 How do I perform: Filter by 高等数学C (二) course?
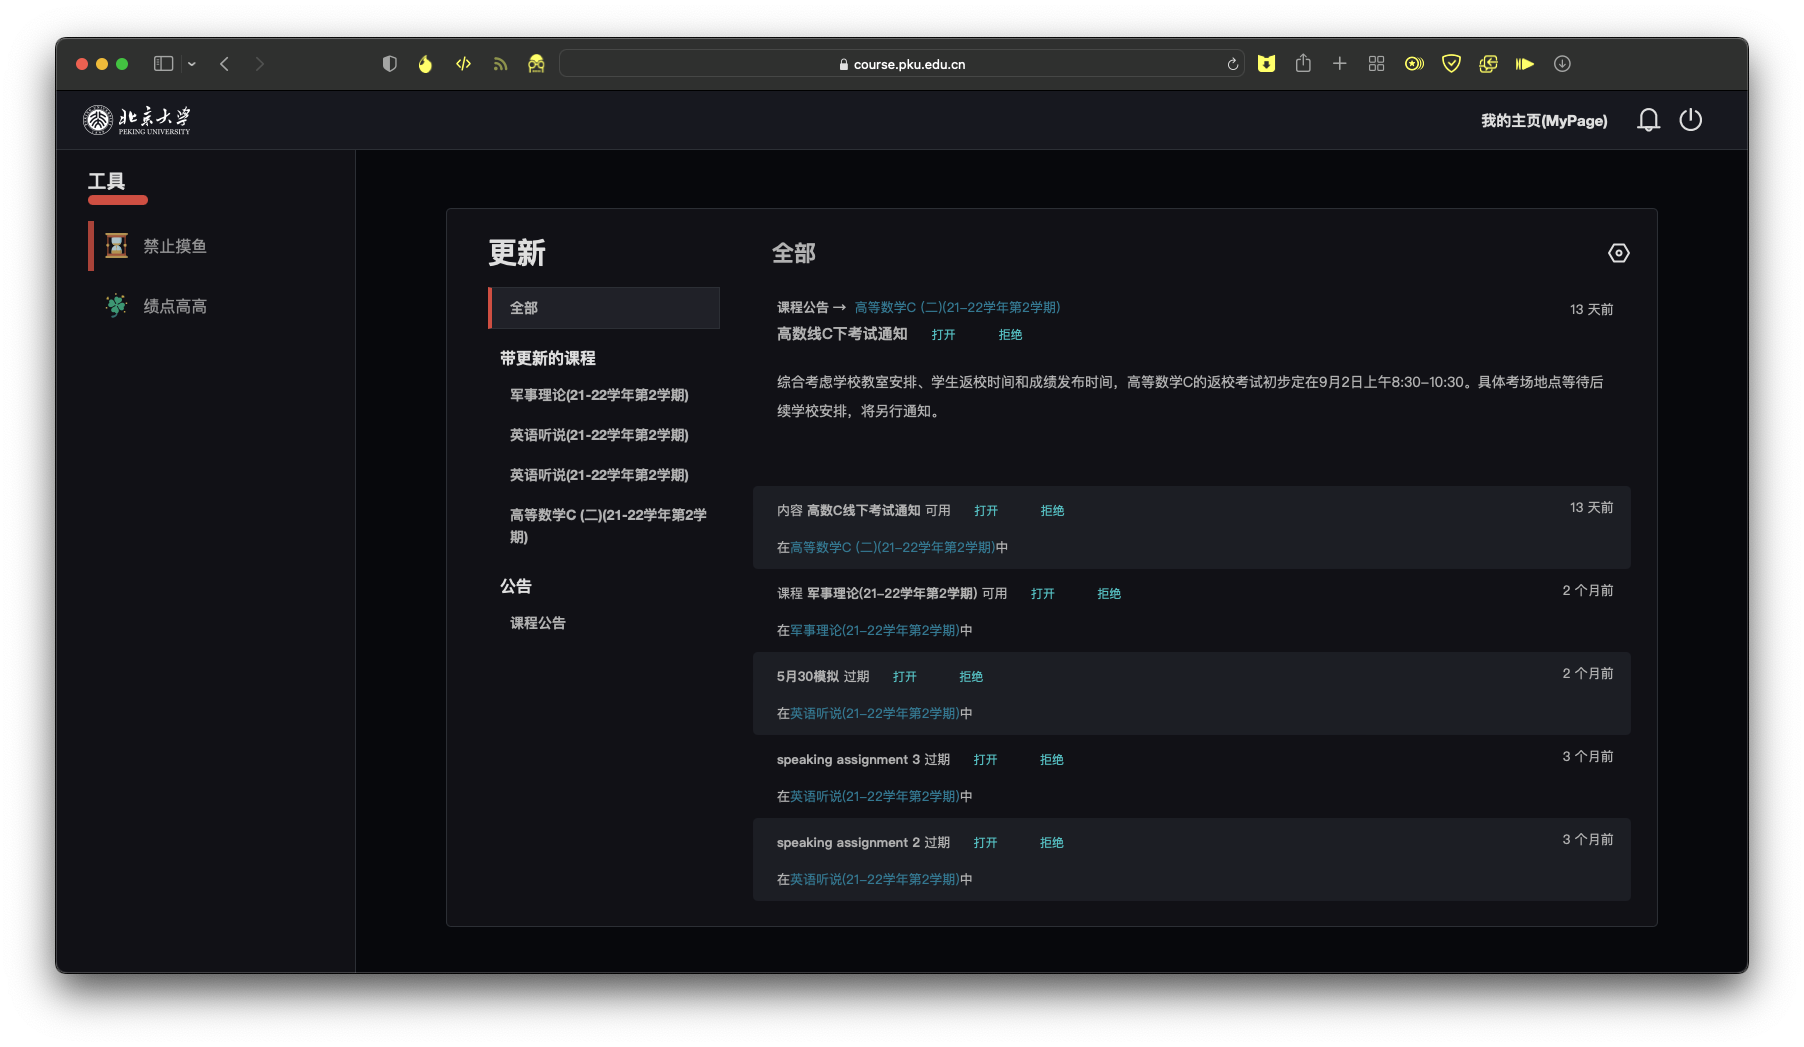[x=608, y=526]
